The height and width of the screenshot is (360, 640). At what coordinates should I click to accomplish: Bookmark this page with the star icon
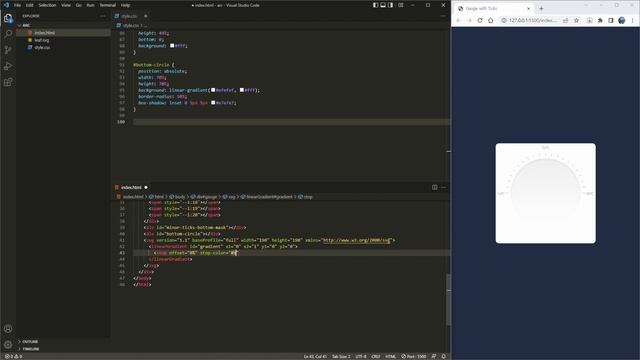[x=576, y=20]
